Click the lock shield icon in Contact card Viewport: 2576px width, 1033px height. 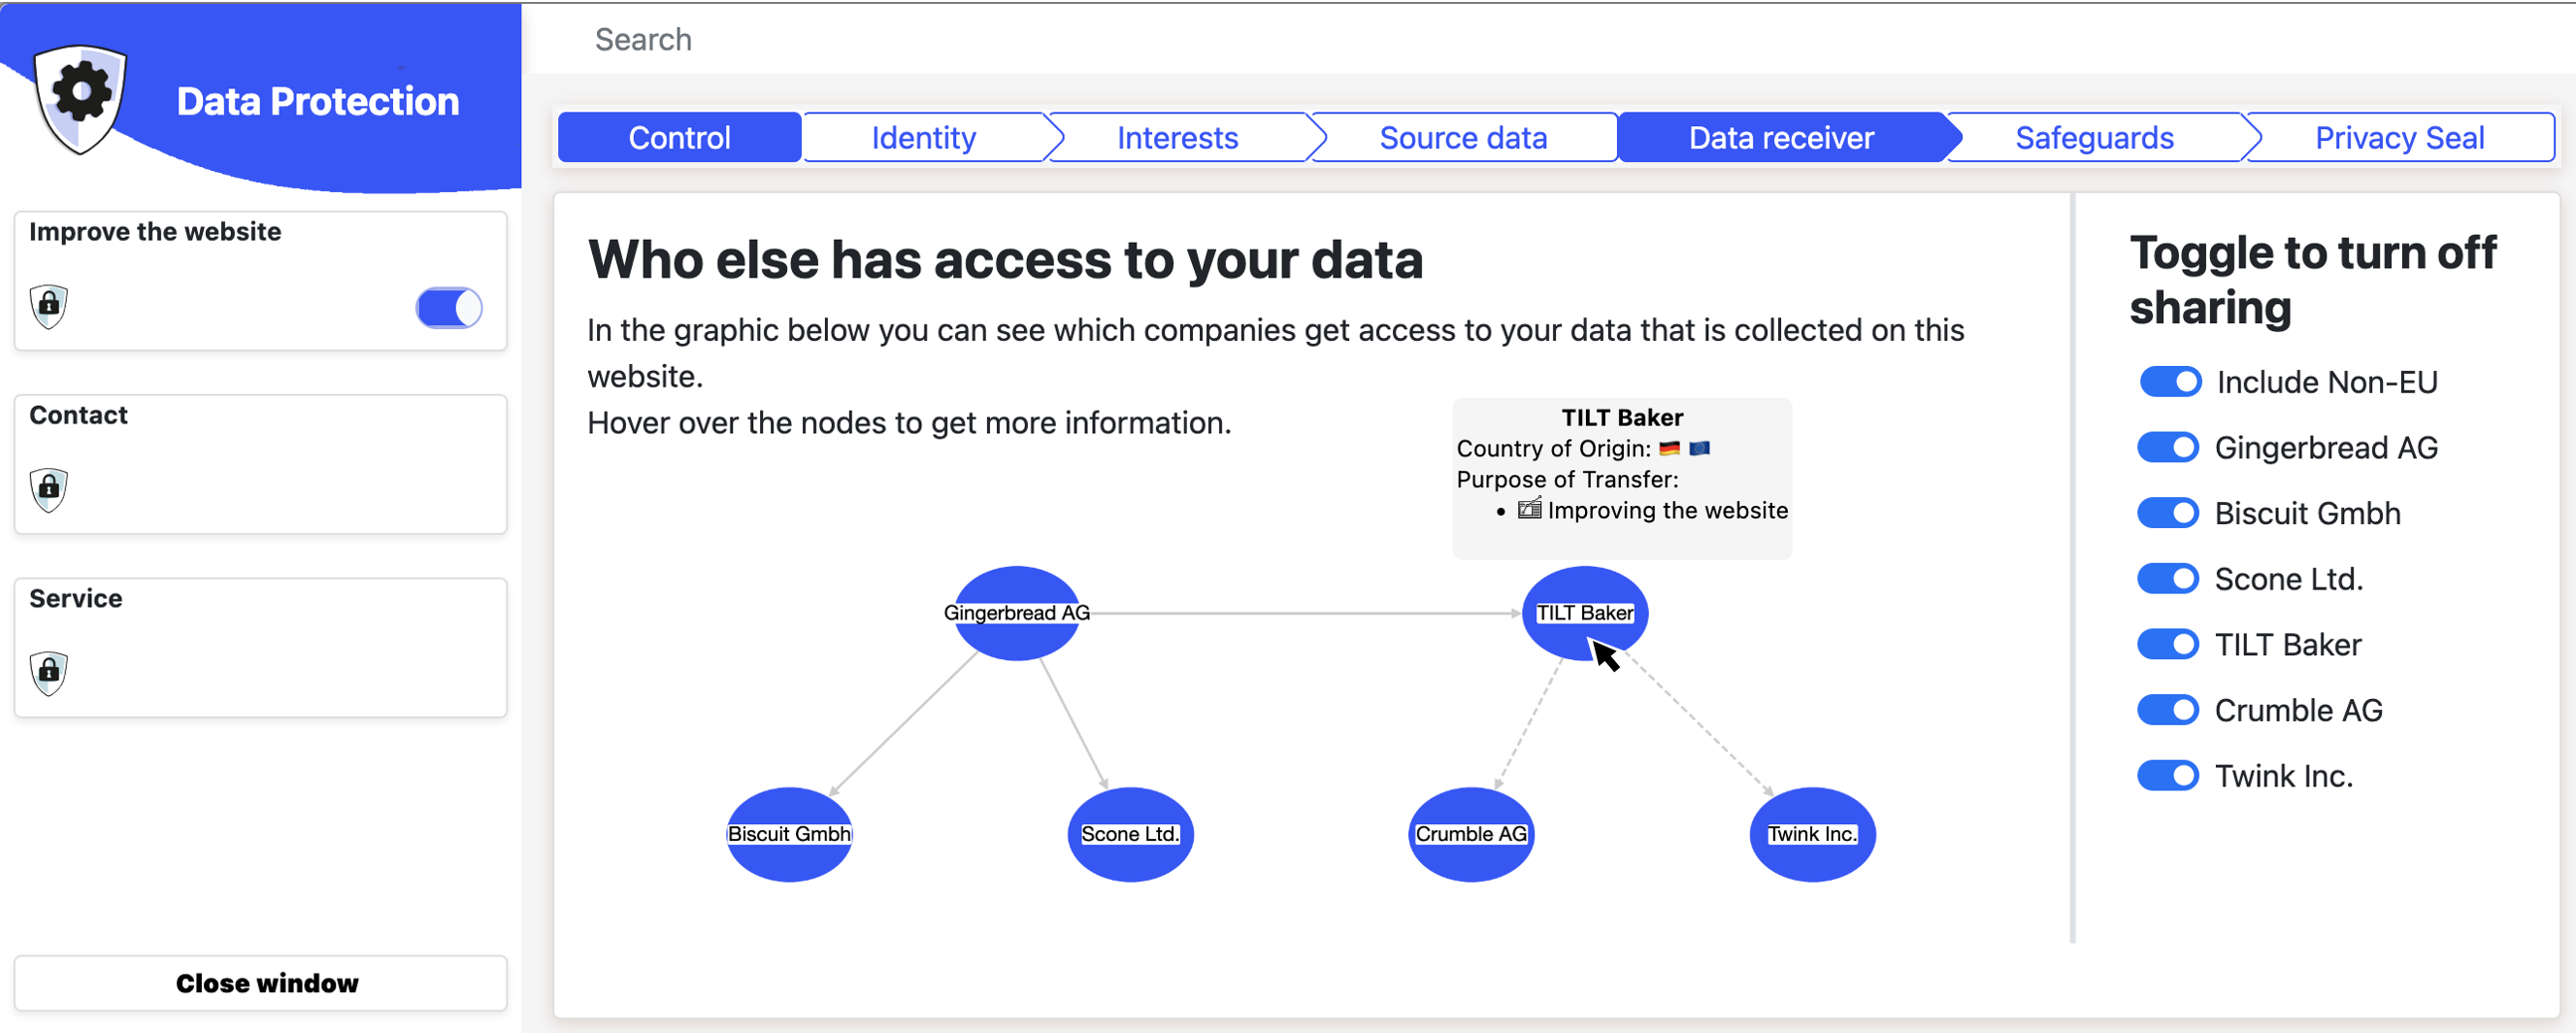click(x=49, y=489)
